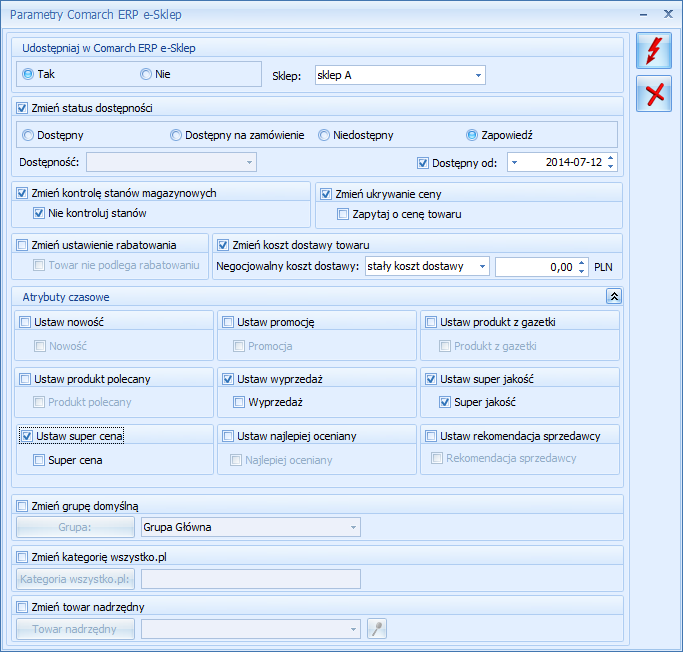Screen dimensions: 683x652
Task: Enable Ustaw najlepiej oceniany checkbox
Action: [x=228, y=436]
